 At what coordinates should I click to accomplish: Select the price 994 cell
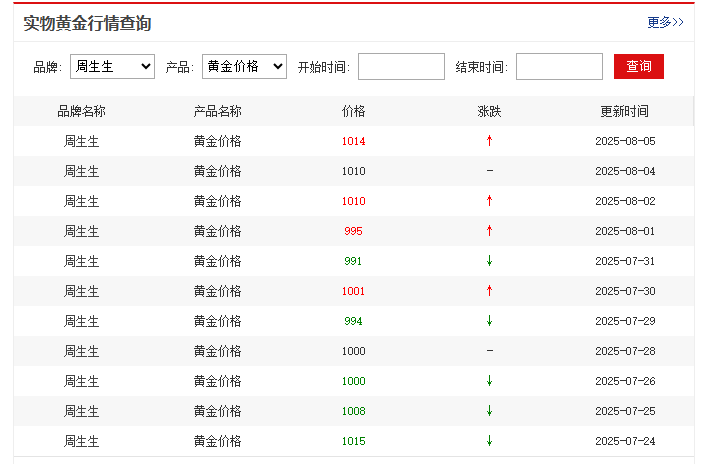[x=353, y=321]
